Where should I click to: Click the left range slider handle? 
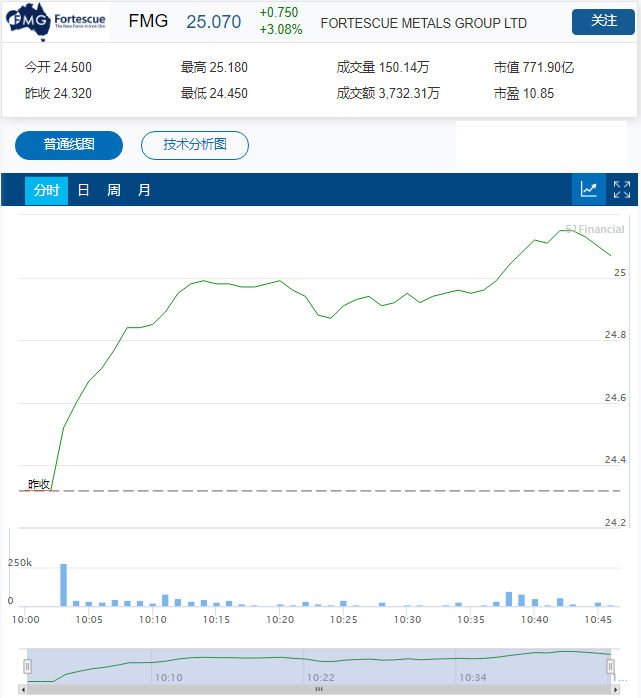(x=27, y=666)
